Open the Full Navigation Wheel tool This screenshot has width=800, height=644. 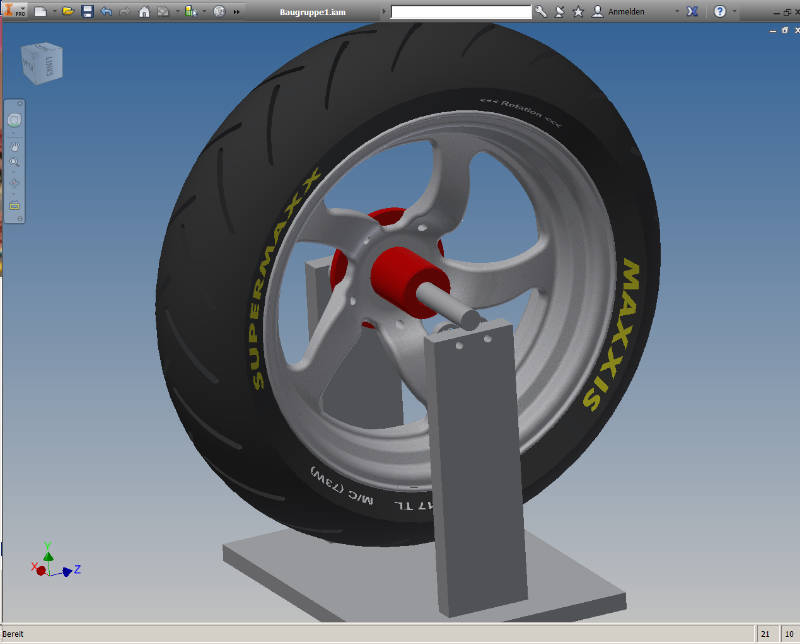[x=14, y=120]
